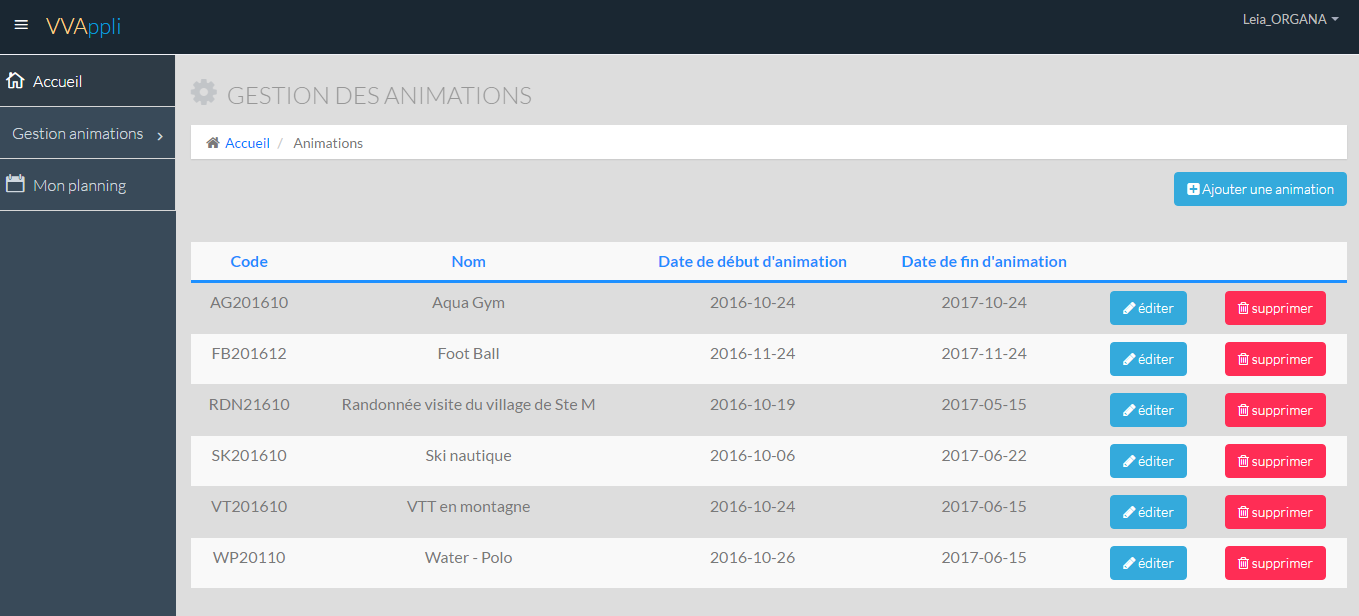Click the hamburger menu icon
Viewport: 1359px width, 616px height.
pyautogui.click(x=21, y=25)
